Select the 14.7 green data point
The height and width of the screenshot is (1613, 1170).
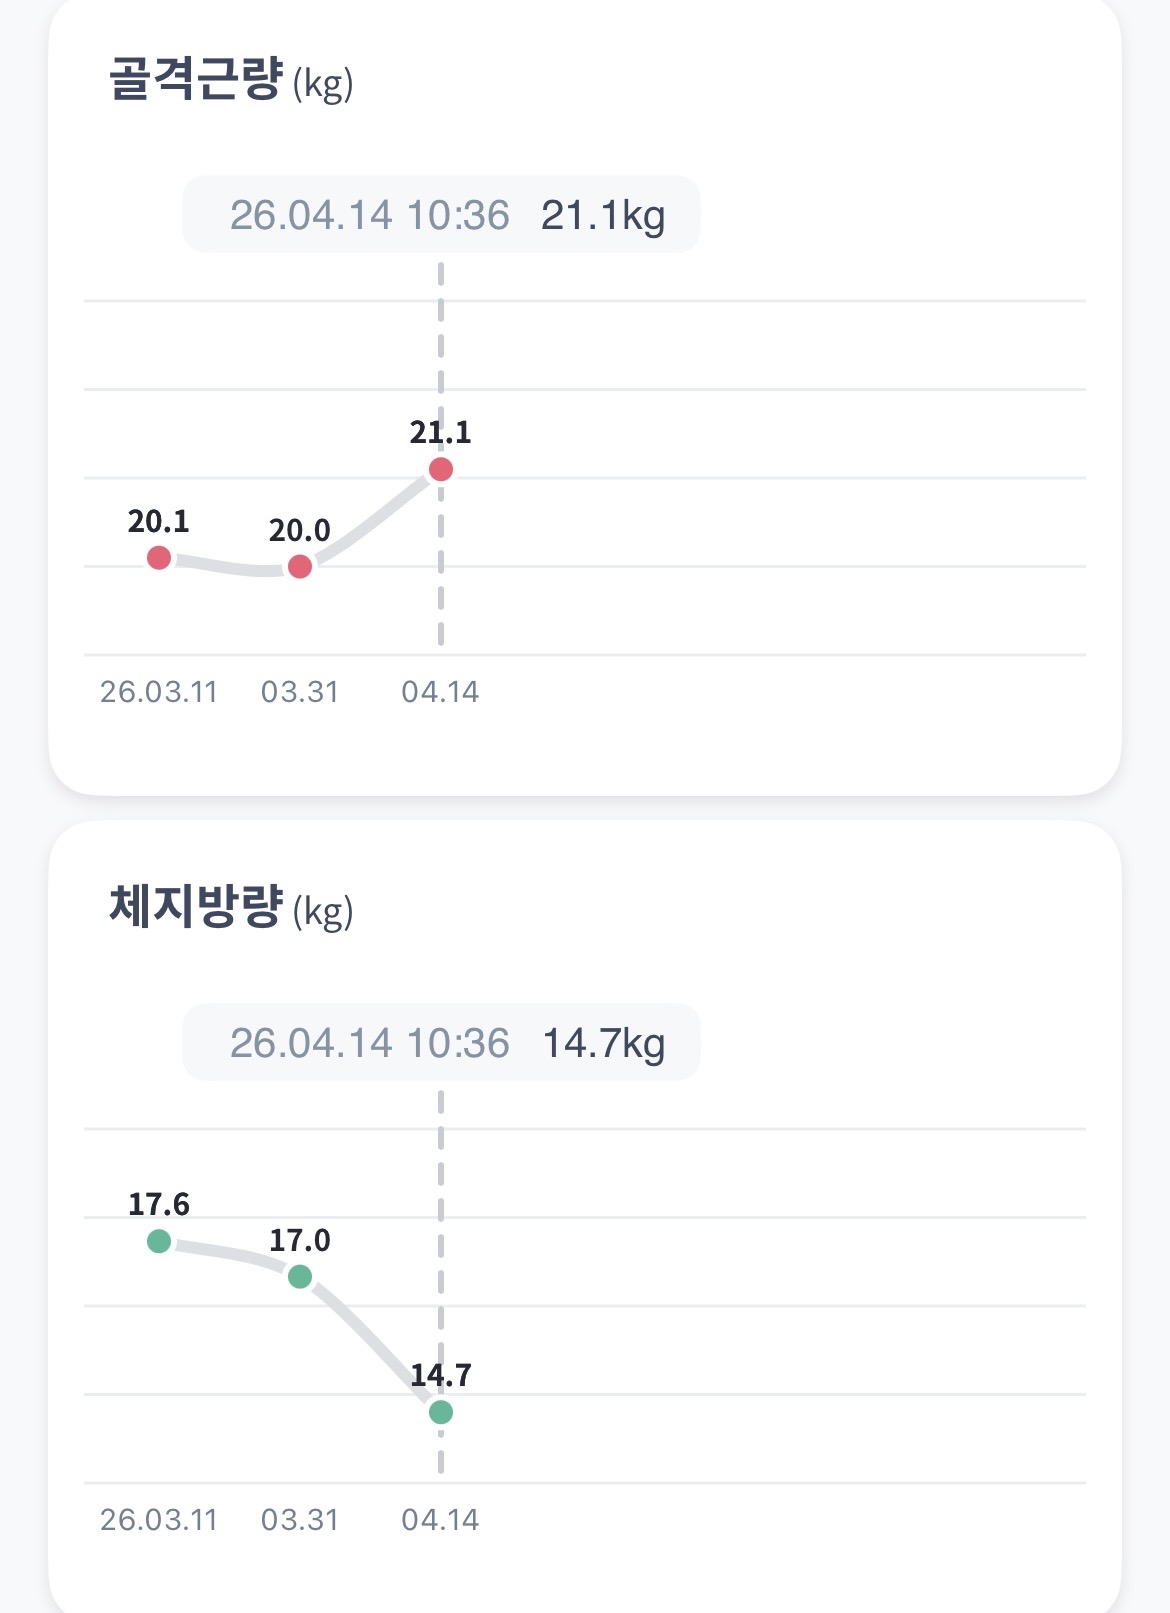pyautogui.click(x=441, y=1412)
